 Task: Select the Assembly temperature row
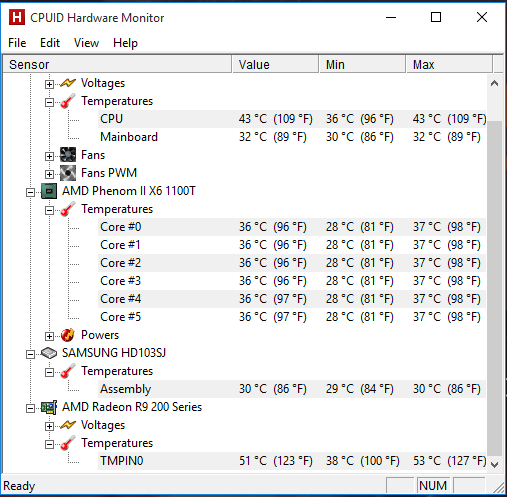click(292, 389)
